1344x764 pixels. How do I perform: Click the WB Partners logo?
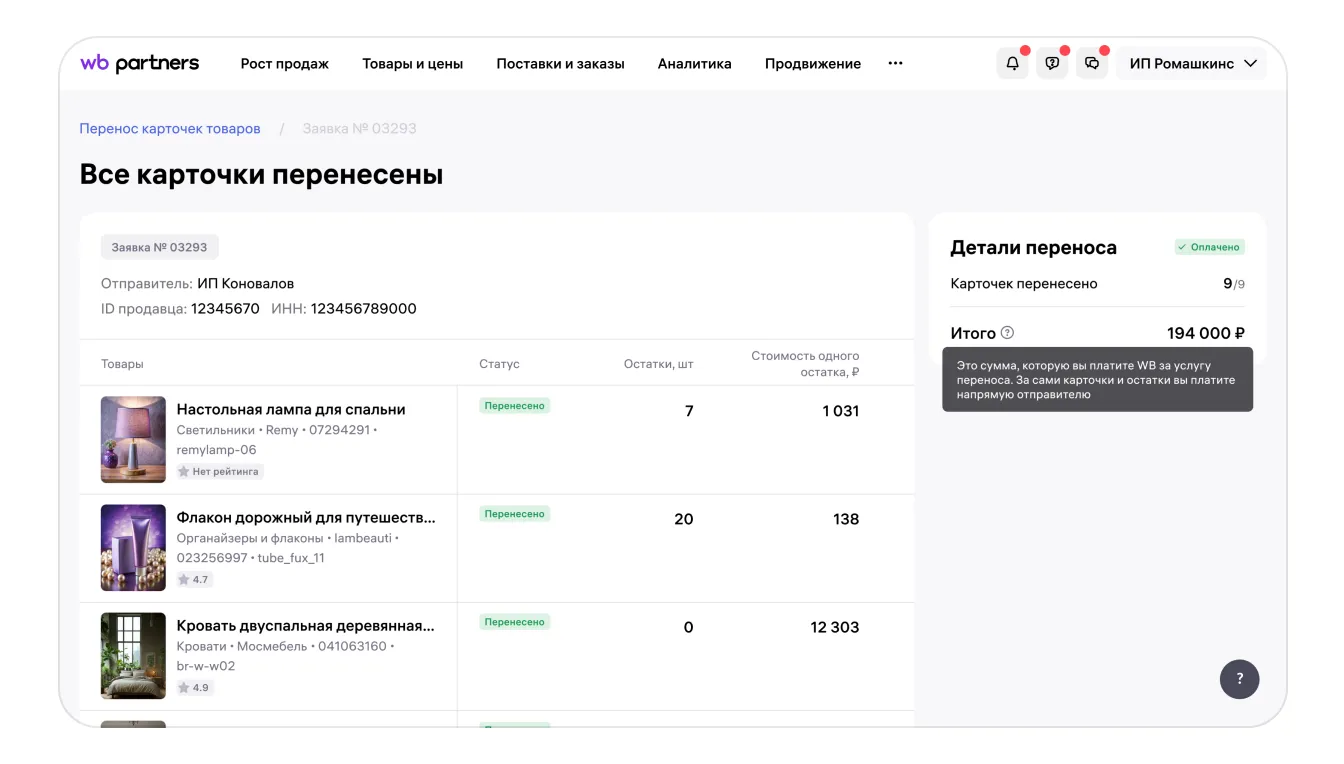pos(140,63)
